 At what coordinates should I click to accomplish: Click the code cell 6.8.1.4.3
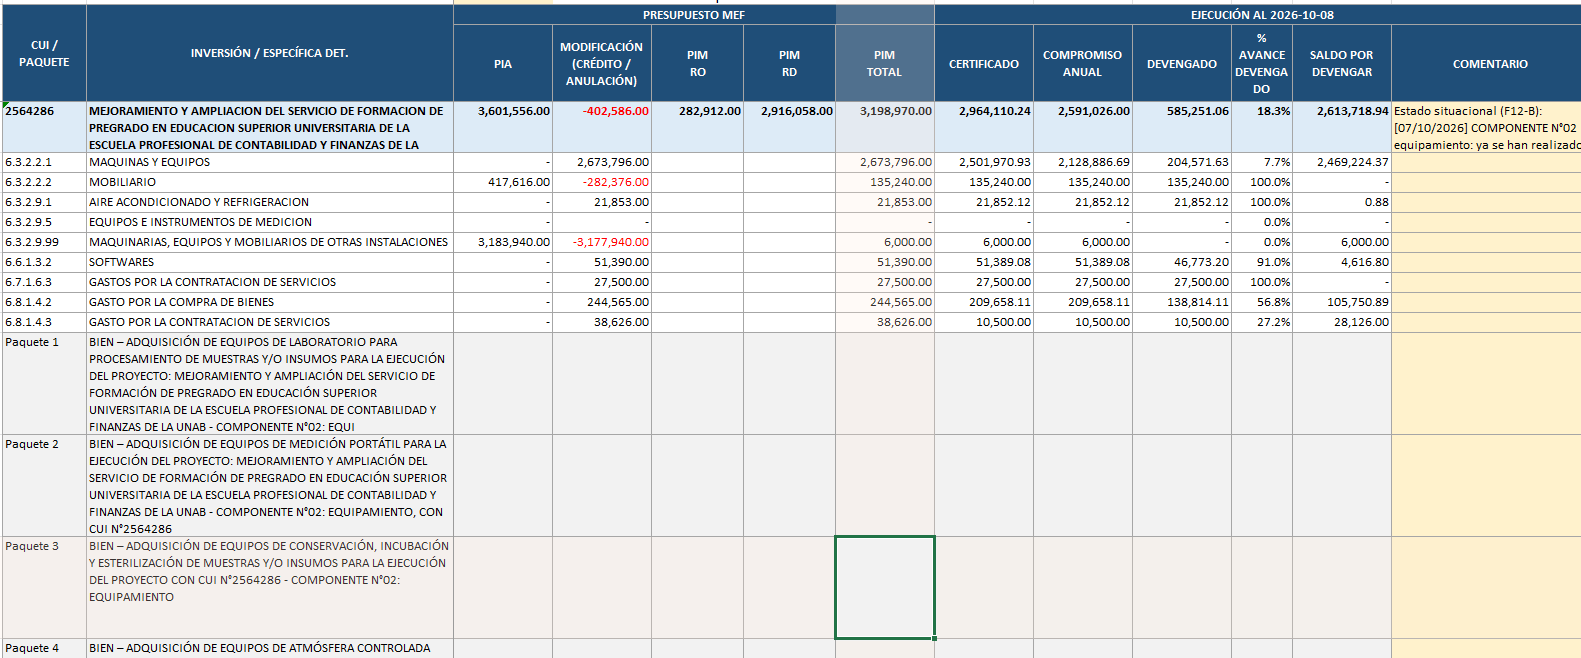(x=44, y=322)
